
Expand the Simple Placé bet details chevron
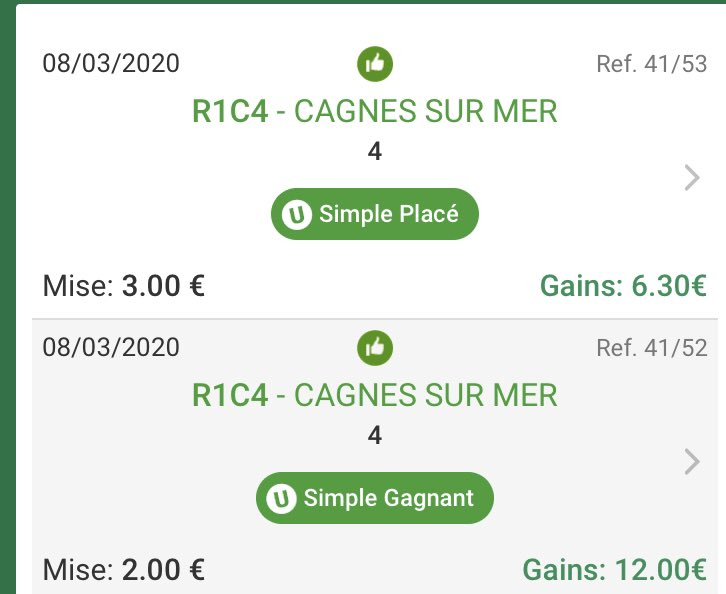[691, 178]
